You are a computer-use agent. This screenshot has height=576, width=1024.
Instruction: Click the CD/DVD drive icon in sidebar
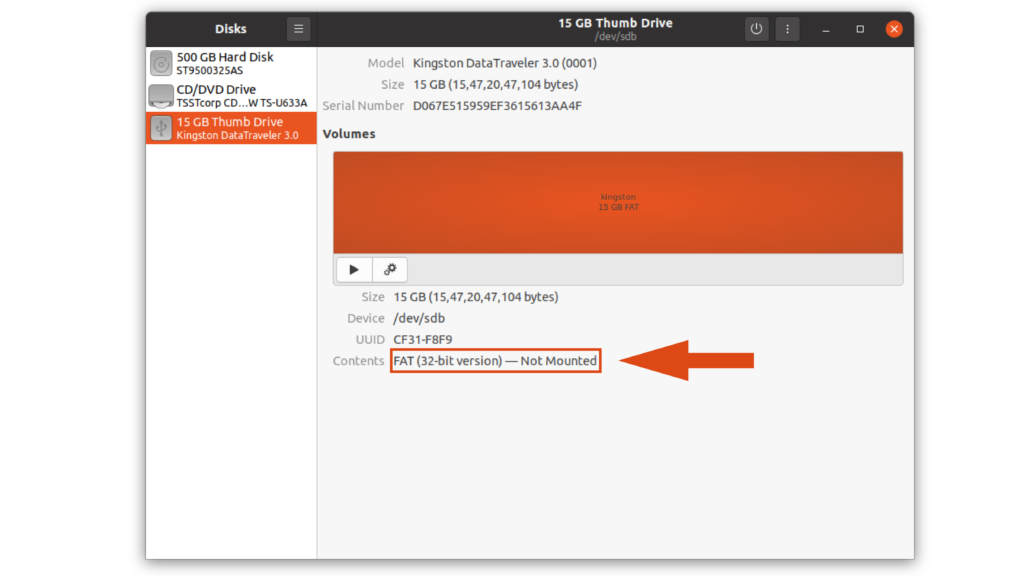point(160,96)
